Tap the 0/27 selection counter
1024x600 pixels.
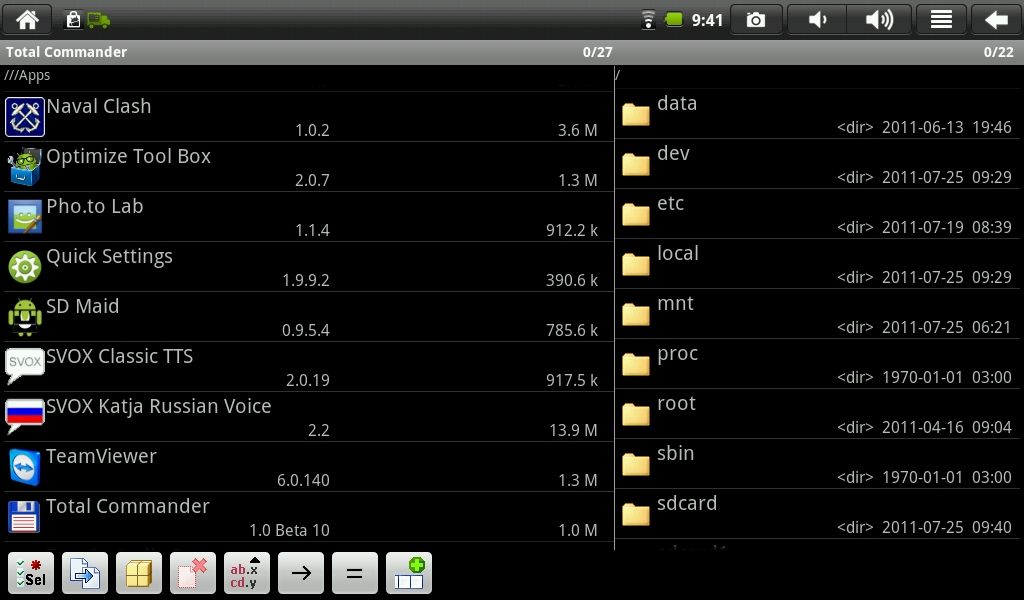[x=598, y=52]
